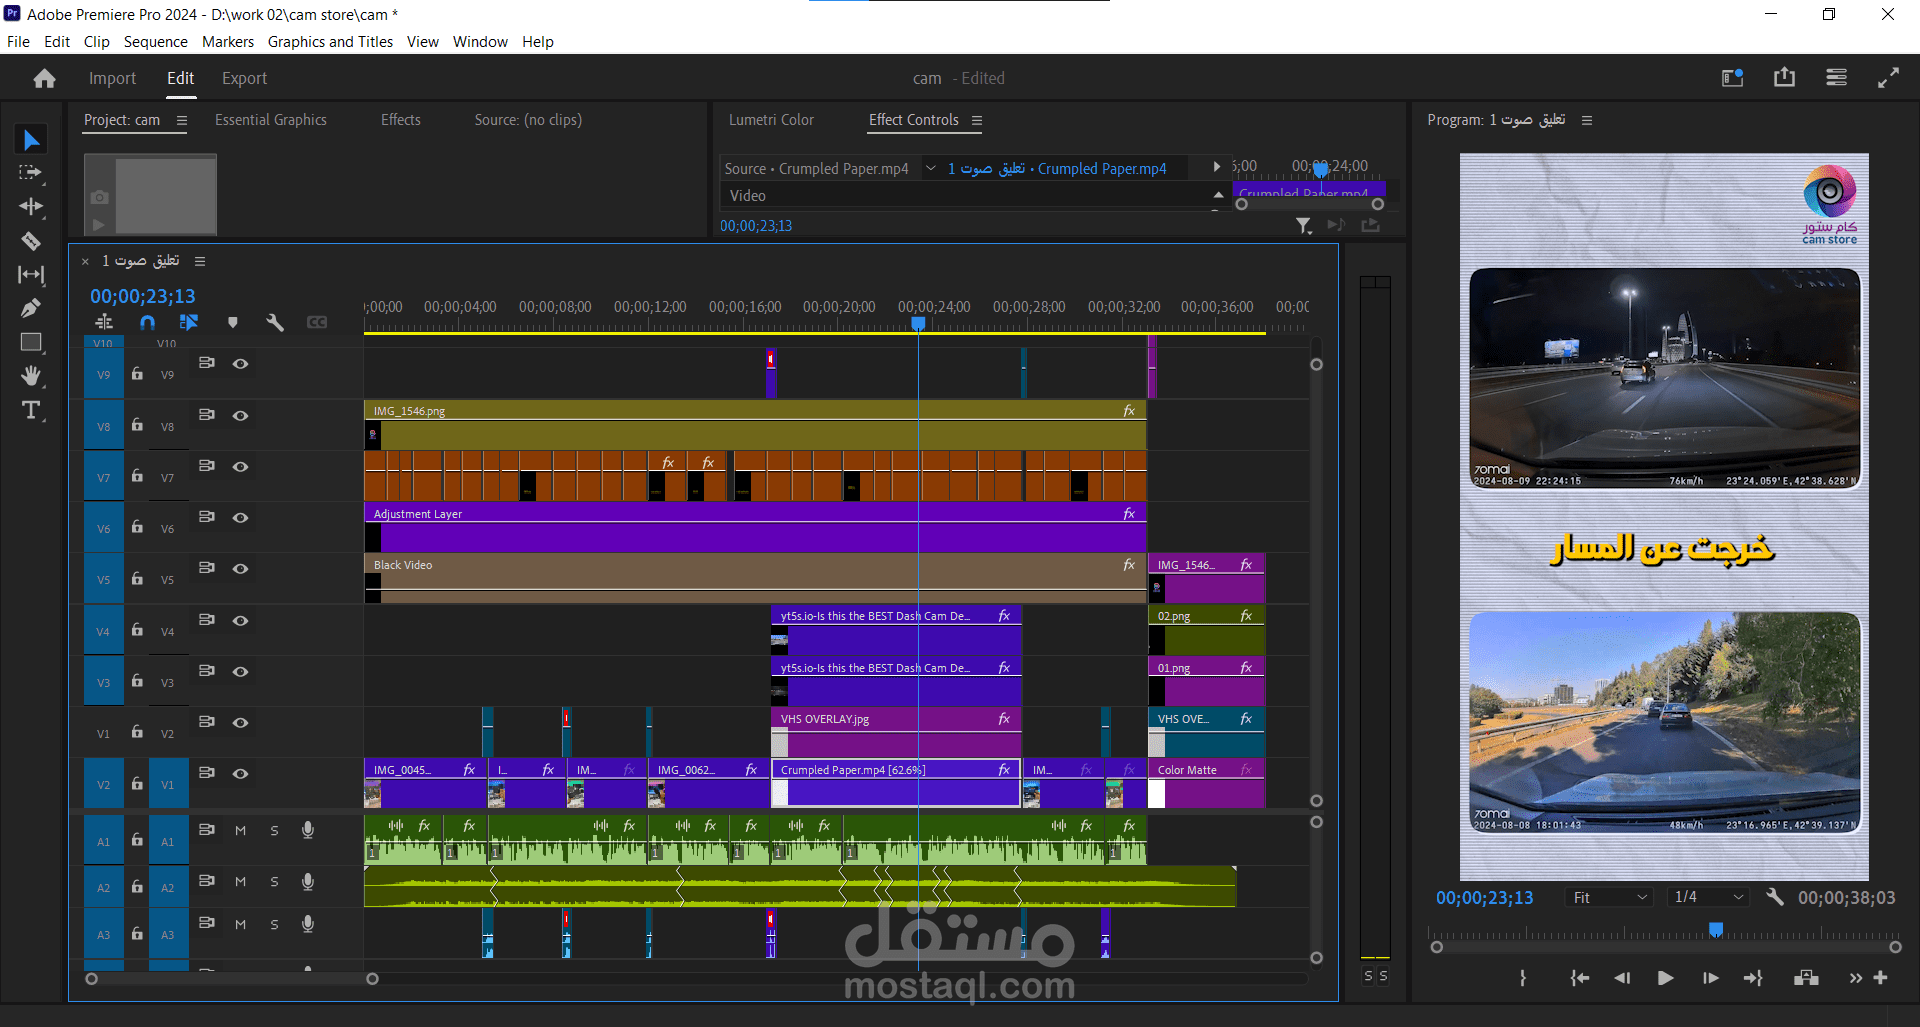Switch to the Essential Graphics tab
Image resolution: width=1920 pixels, height=1027 pixels.
[271, 120]
